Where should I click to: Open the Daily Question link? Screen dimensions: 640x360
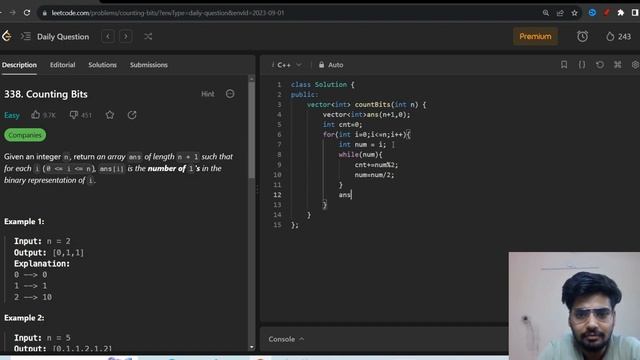coord(63,37)
